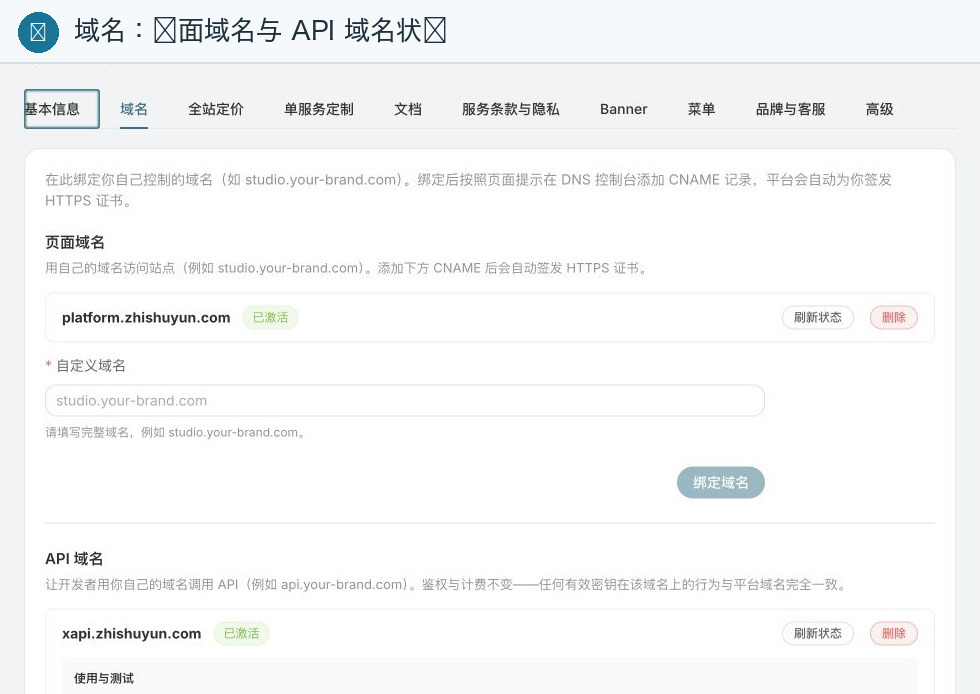Refresh status for xapi.zhishuyun.com

(818, 633)
